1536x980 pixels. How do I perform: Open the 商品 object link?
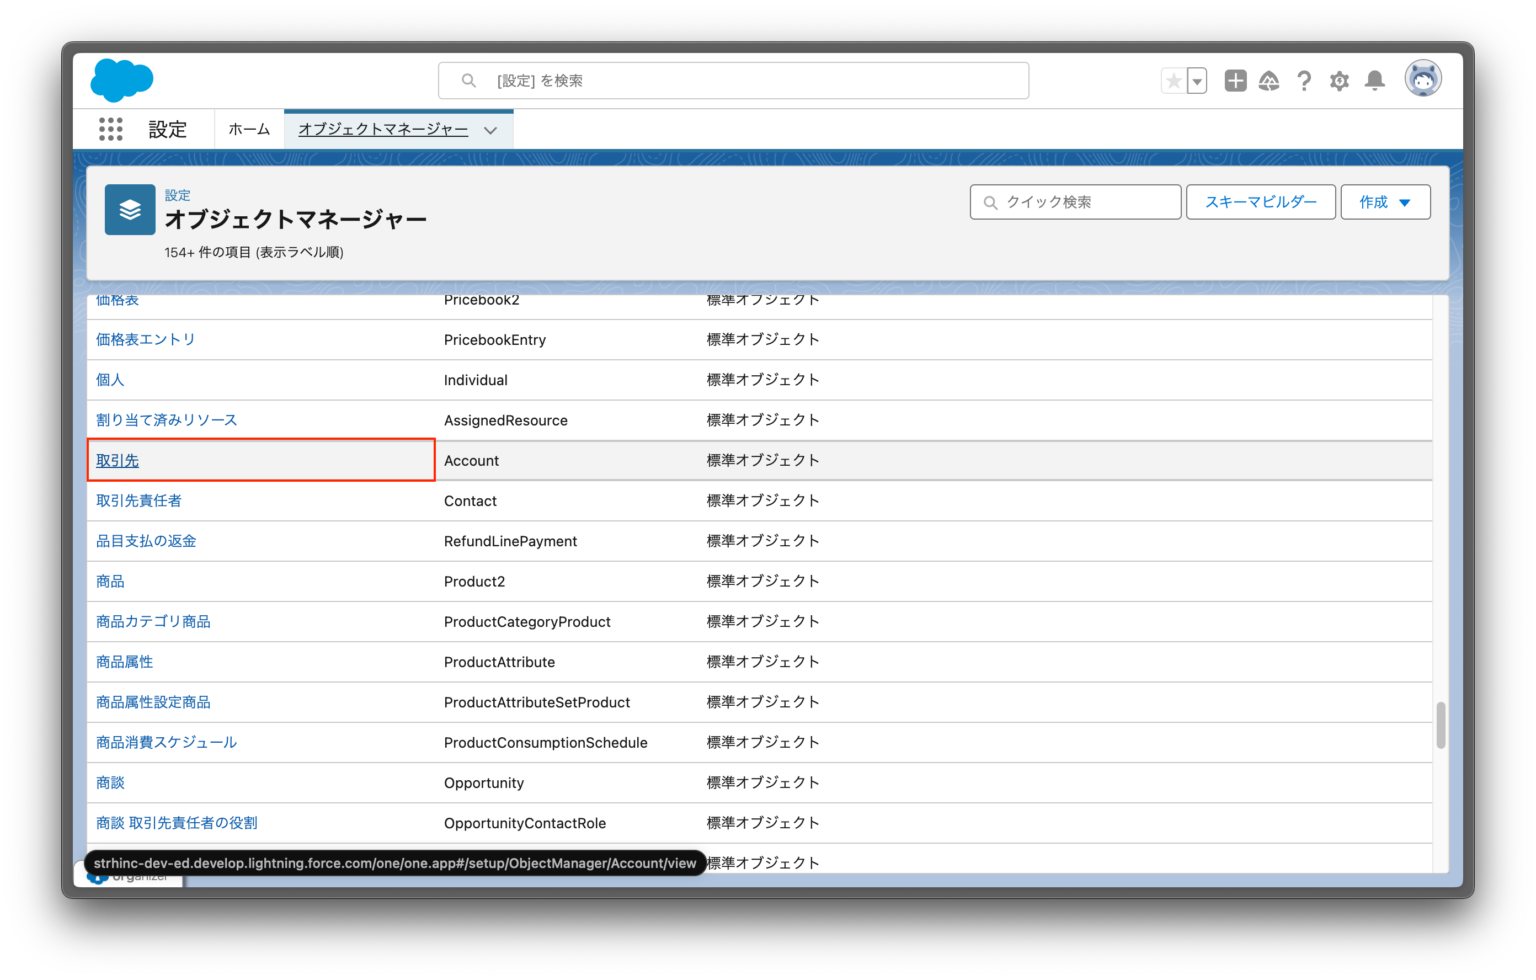coord(110,581)
